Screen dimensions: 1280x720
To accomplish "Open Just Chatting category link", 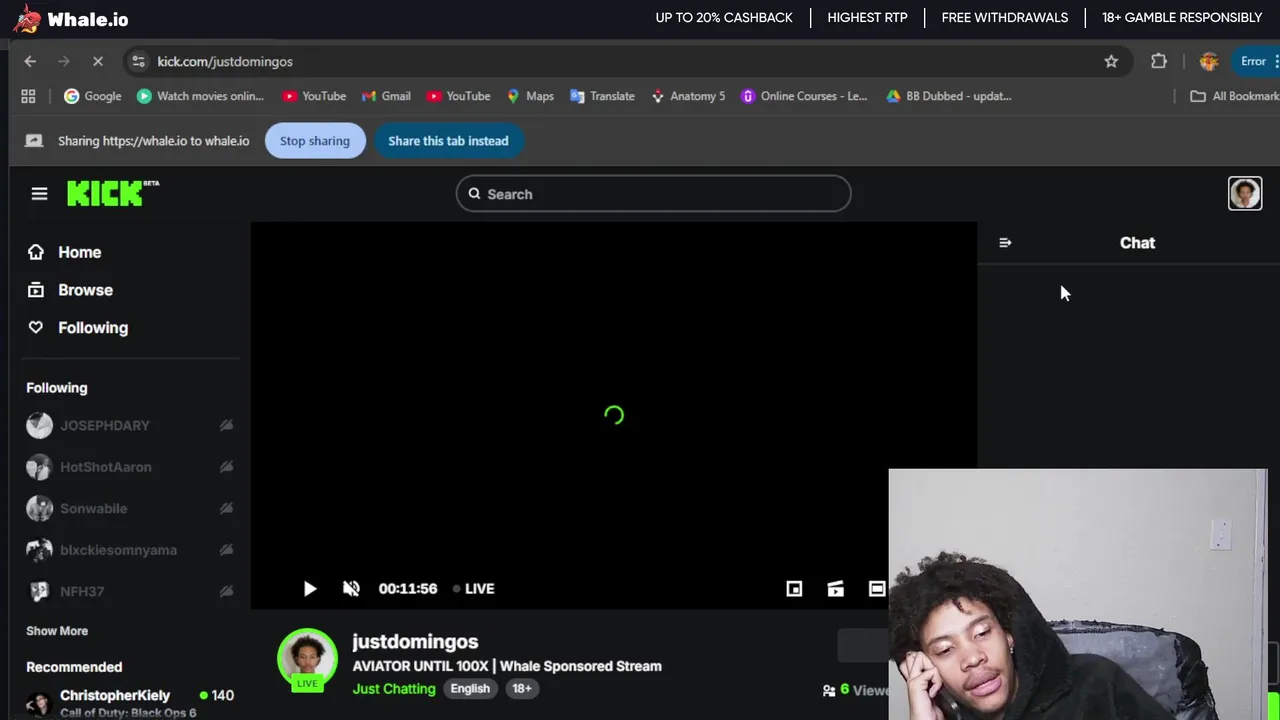I will 394,689.
